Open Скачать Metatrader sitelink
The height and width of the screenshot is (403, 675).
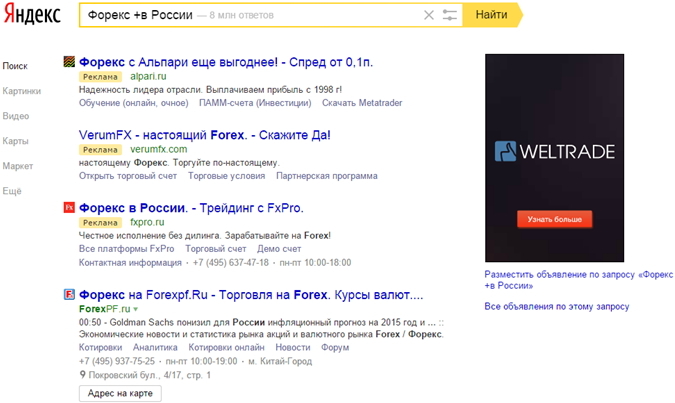tap(362, 103)
